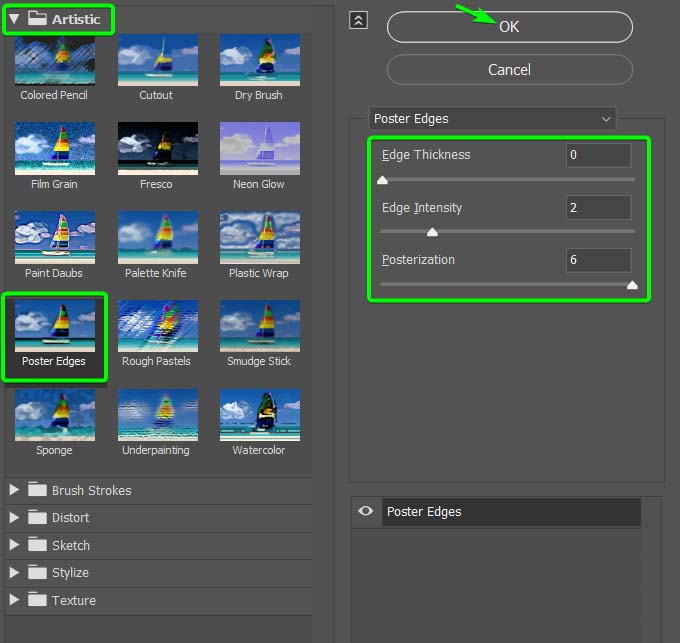The height and width of the screenshot is (643, 680).
Task: Click the Edge Thickness slider handle
Action: (382, 180)
